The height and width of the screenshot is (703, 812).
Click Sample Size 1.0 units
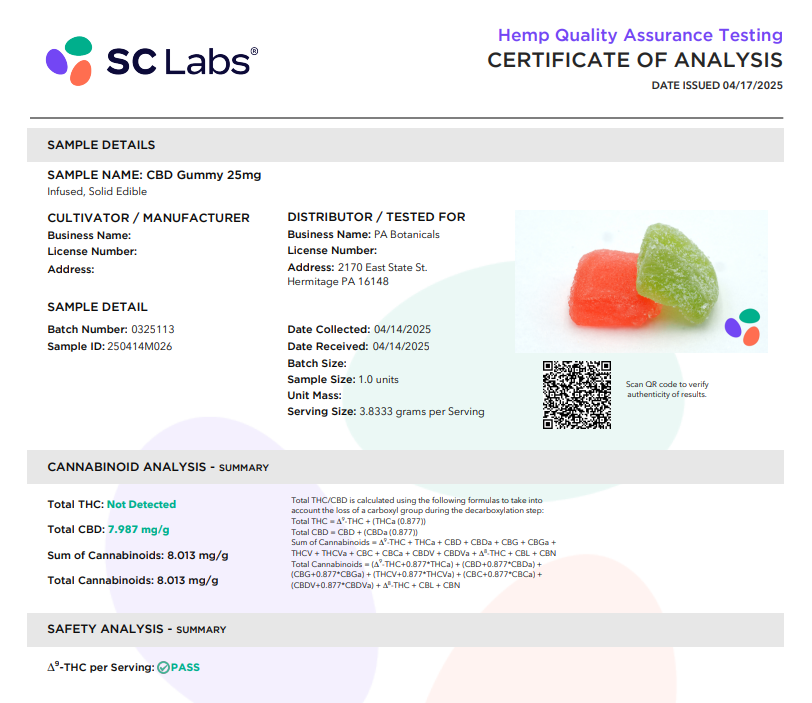click(343, 379)
